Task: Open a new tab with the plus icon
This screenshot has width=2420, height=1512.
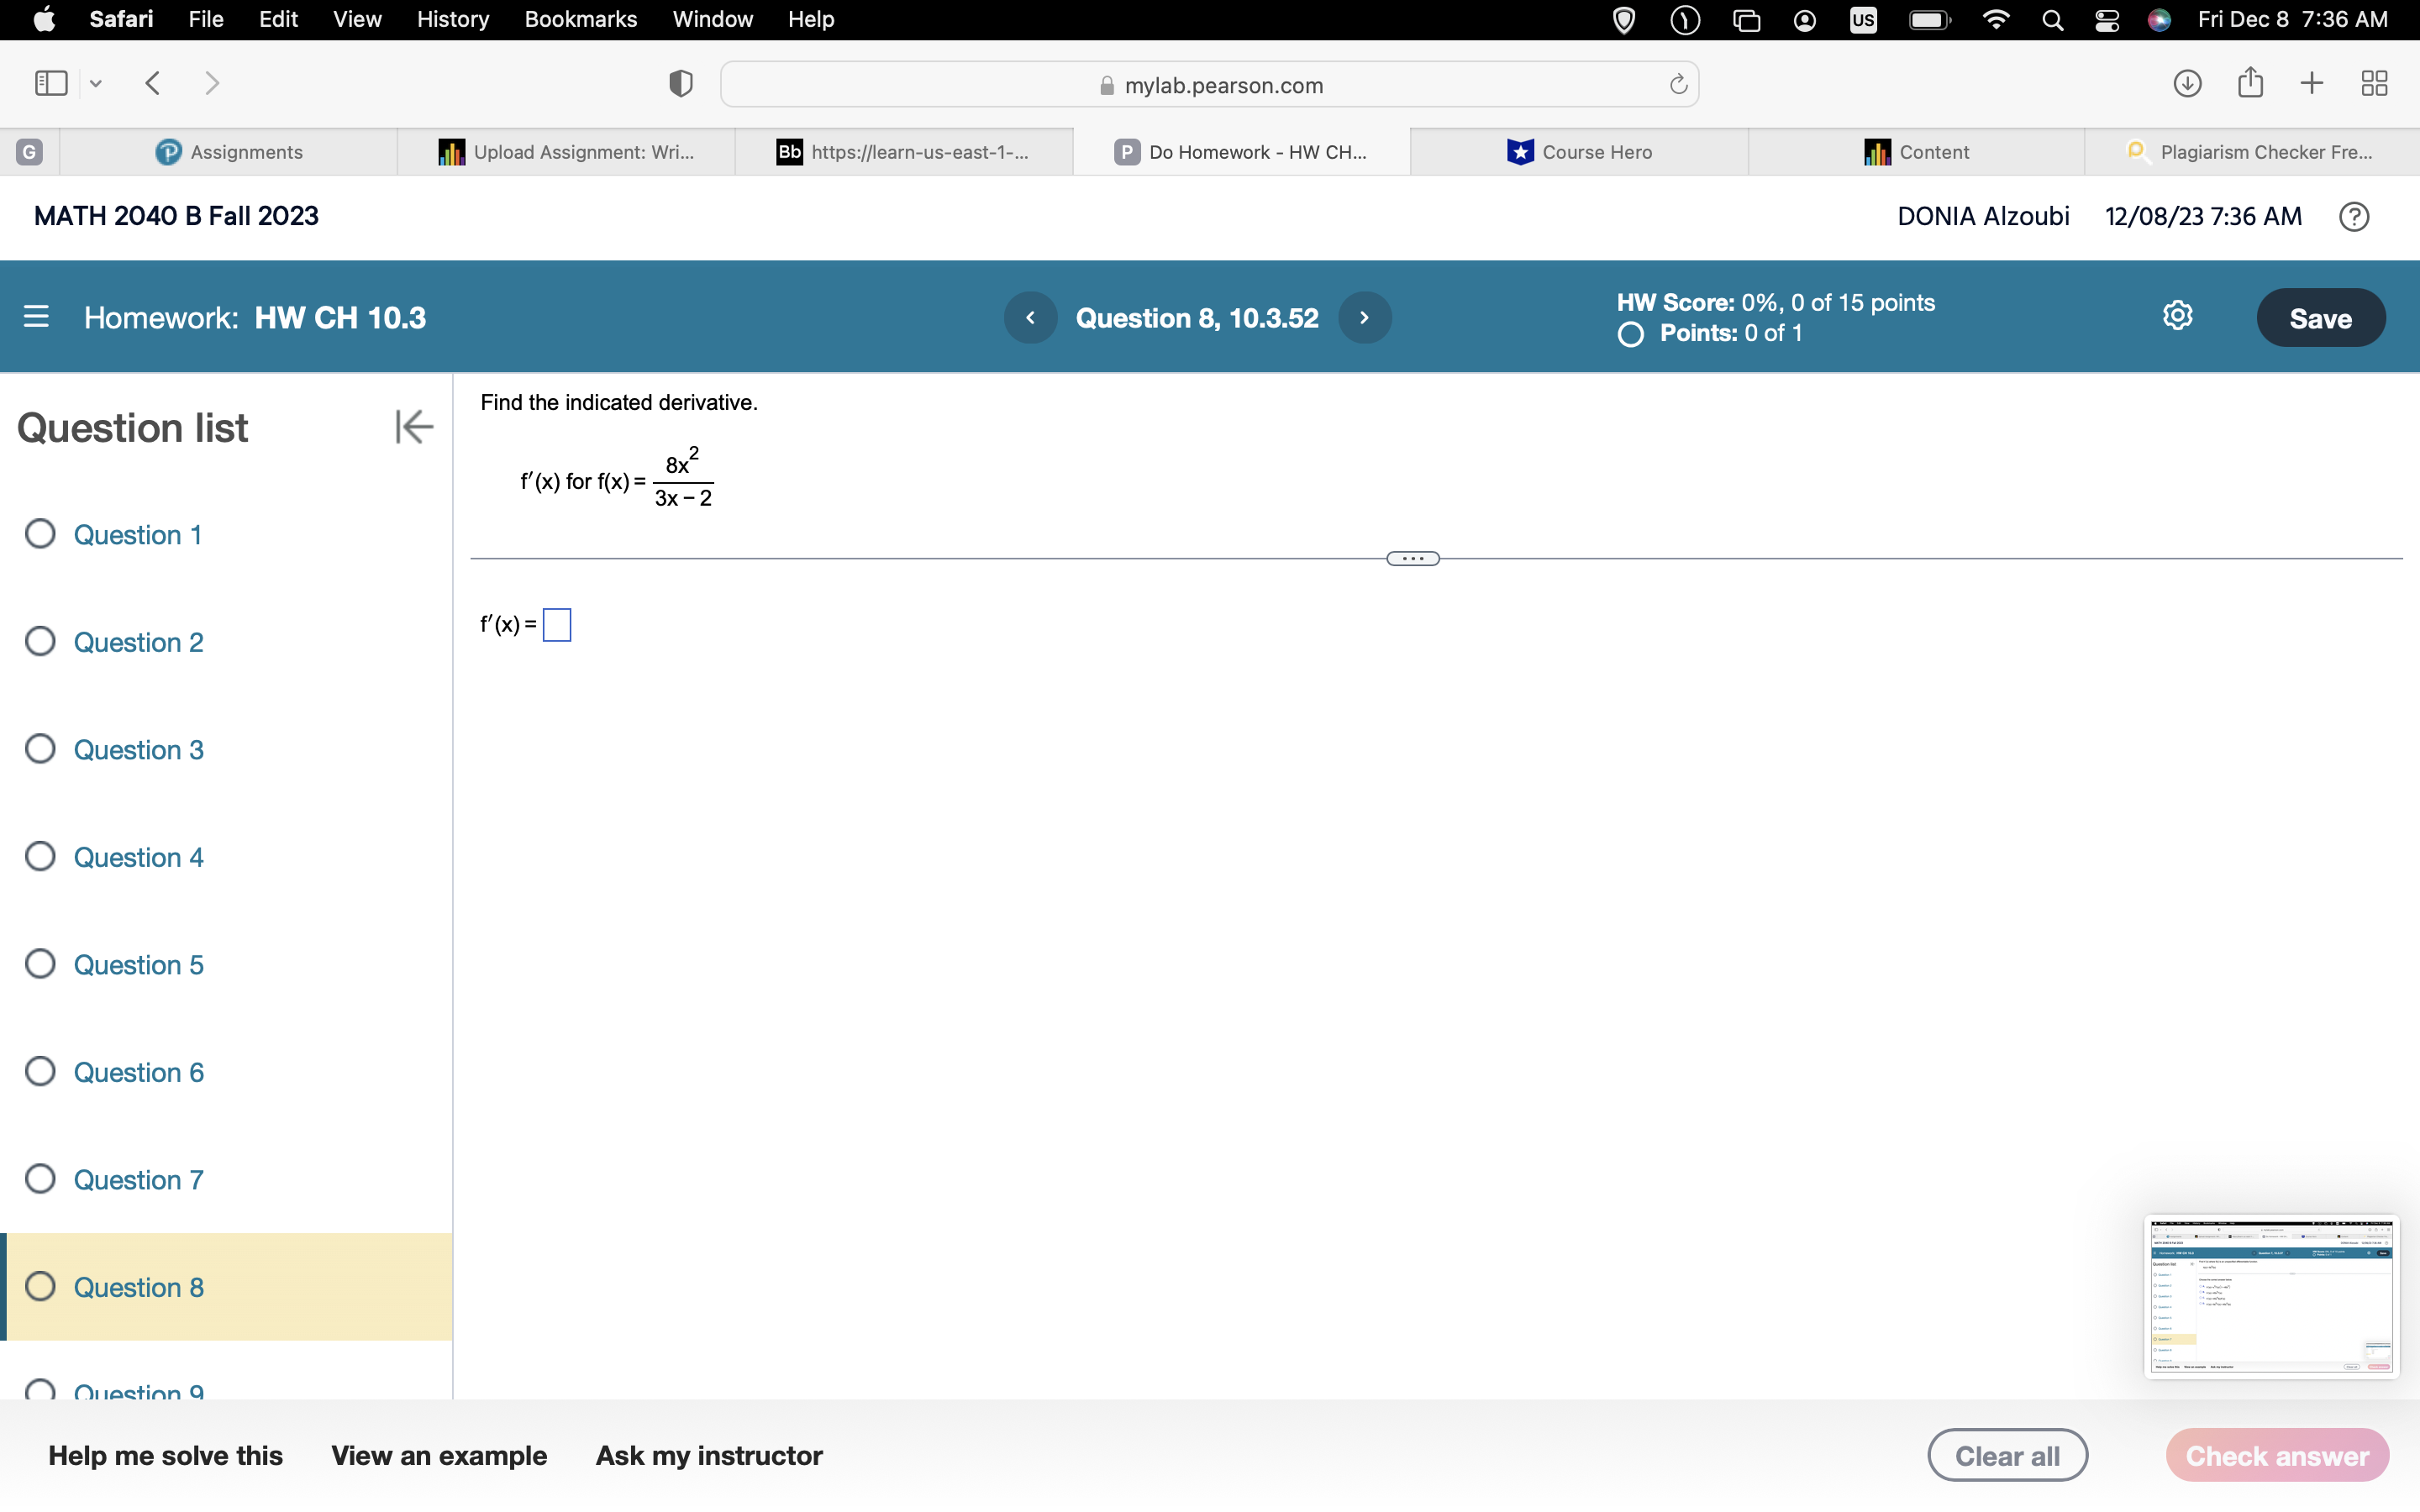Action: click(2312, 83)
